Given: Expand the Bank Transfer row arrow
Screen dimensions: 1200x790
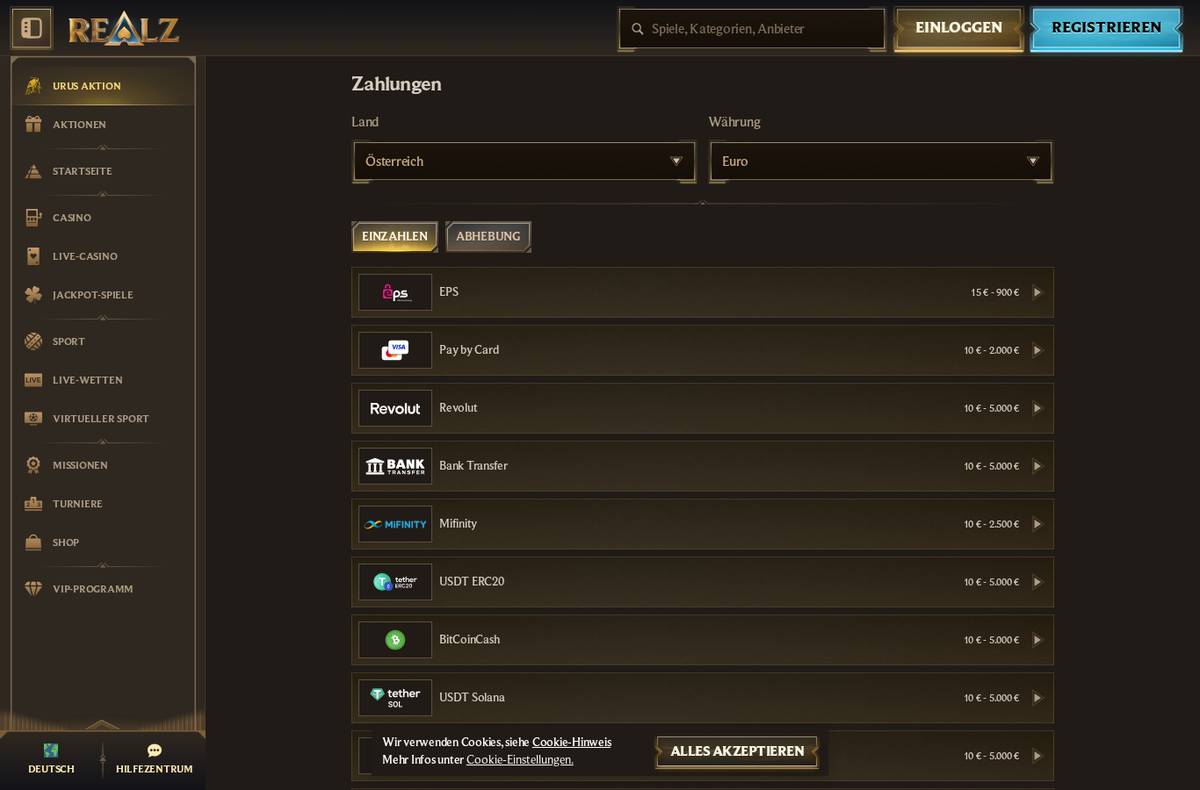Looking at the screenshot, I should pos(1037,467).
